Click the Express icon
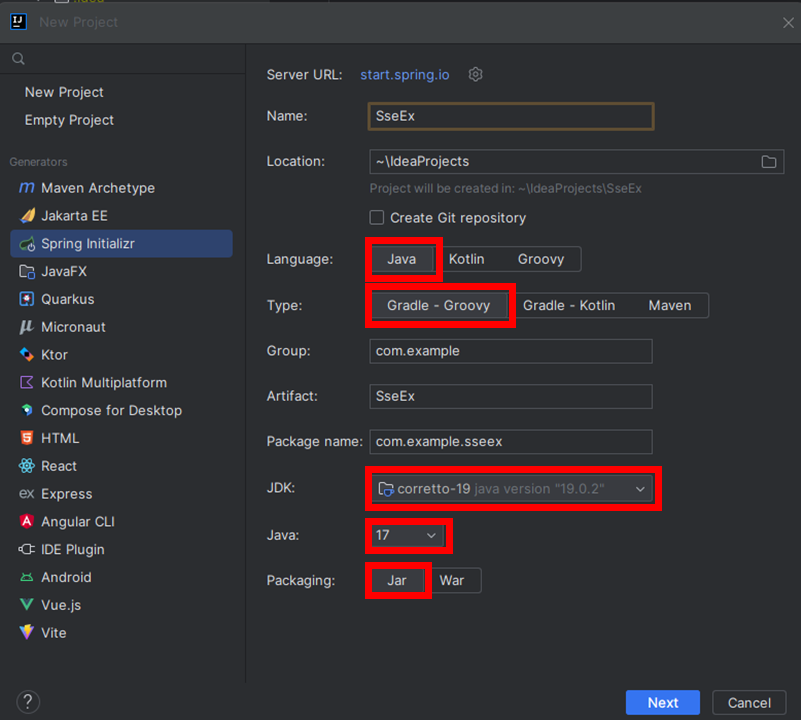801x720 pixels. point(27,494)
